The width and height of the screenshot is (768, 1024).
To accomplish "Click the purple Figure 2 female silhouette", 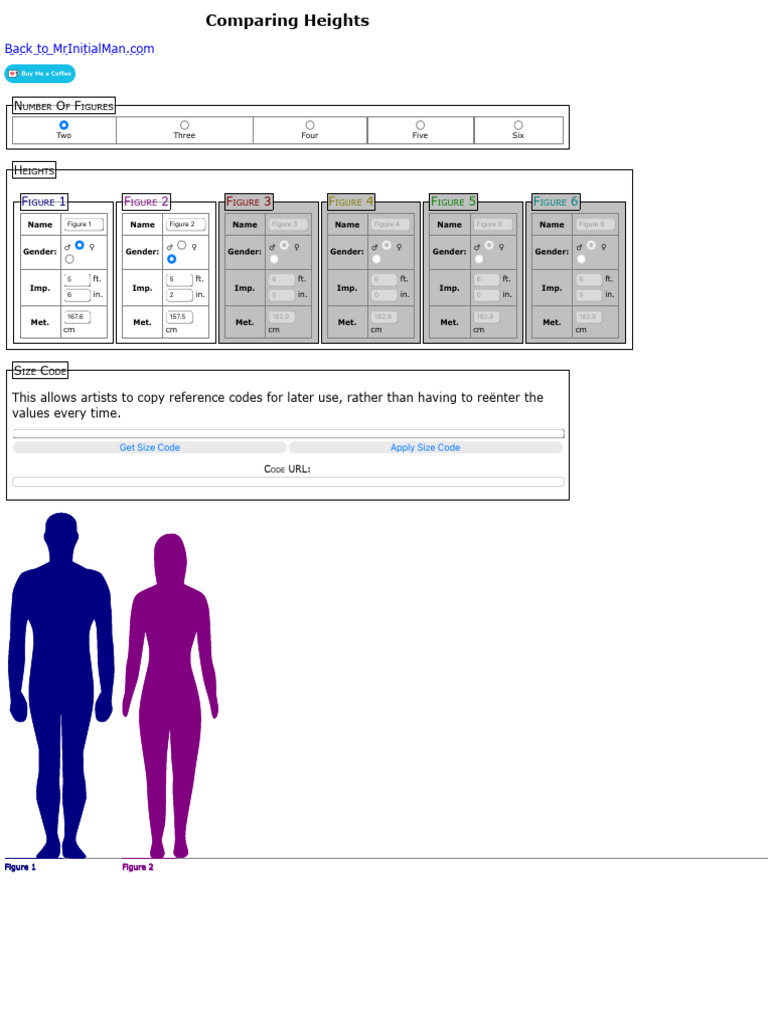I will pos(170,696).
